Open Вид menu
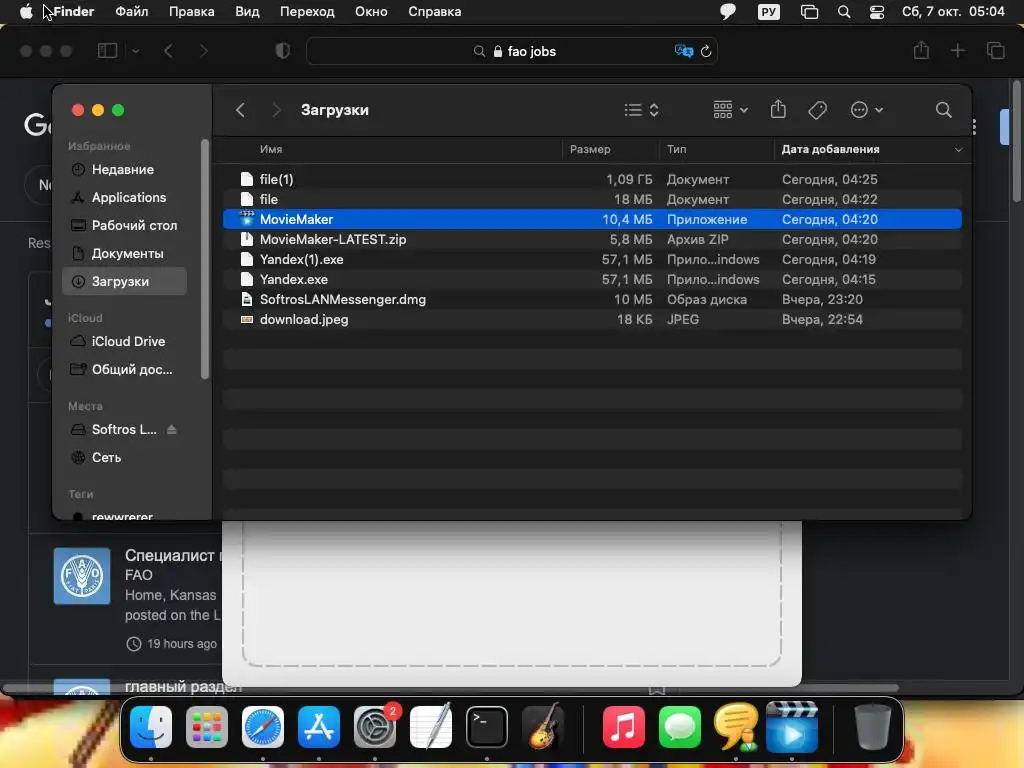The width and height of the screenshot is (1024, 768). (248, 12)
